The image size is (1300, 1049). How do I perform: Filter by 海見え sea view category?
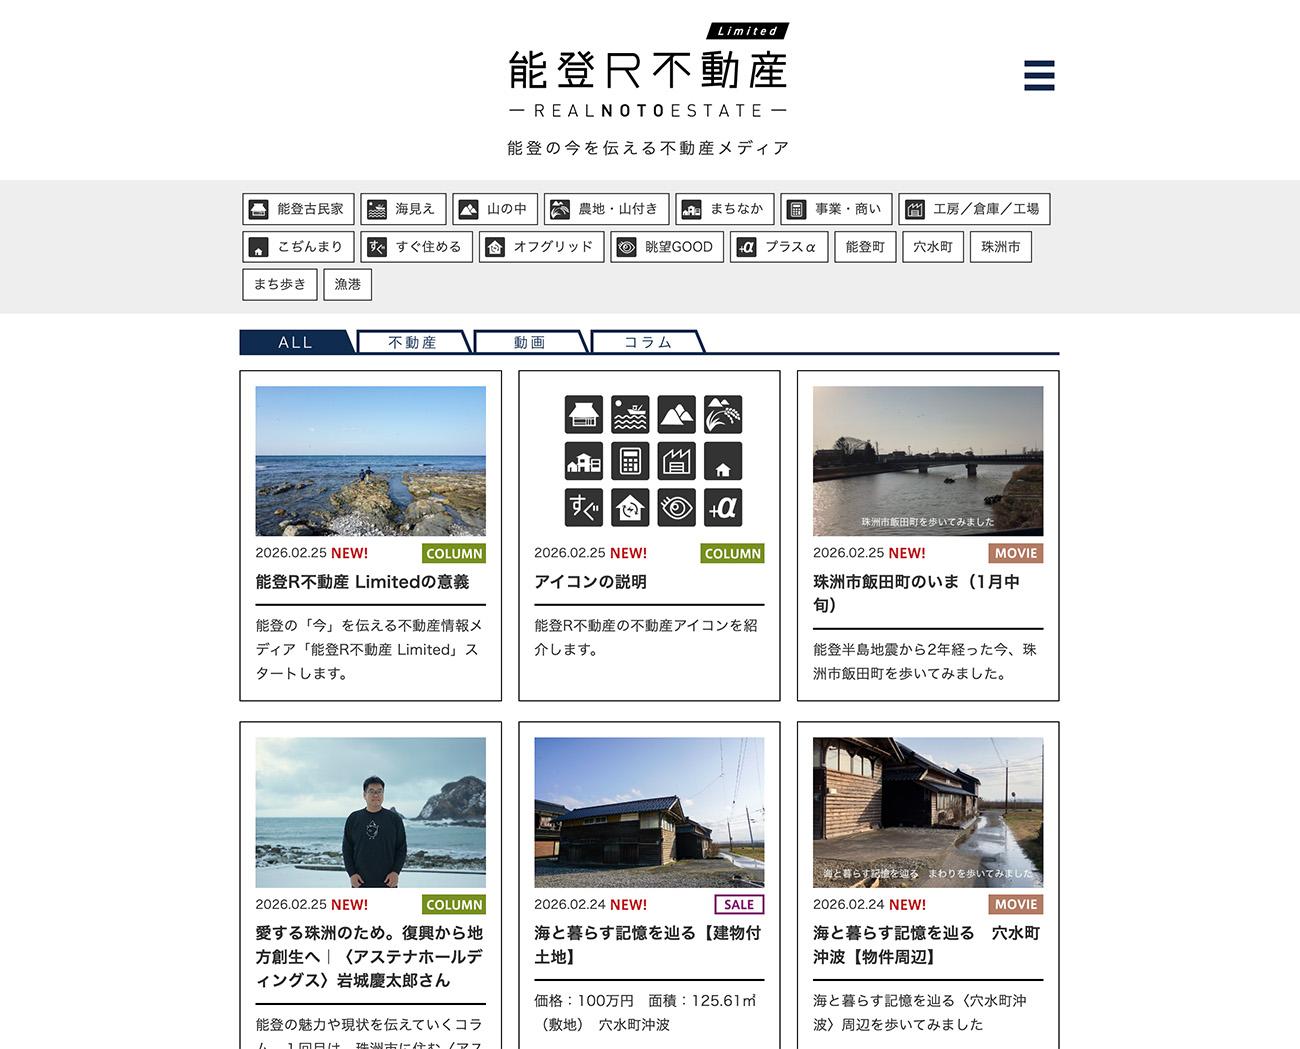pos(403,209)
